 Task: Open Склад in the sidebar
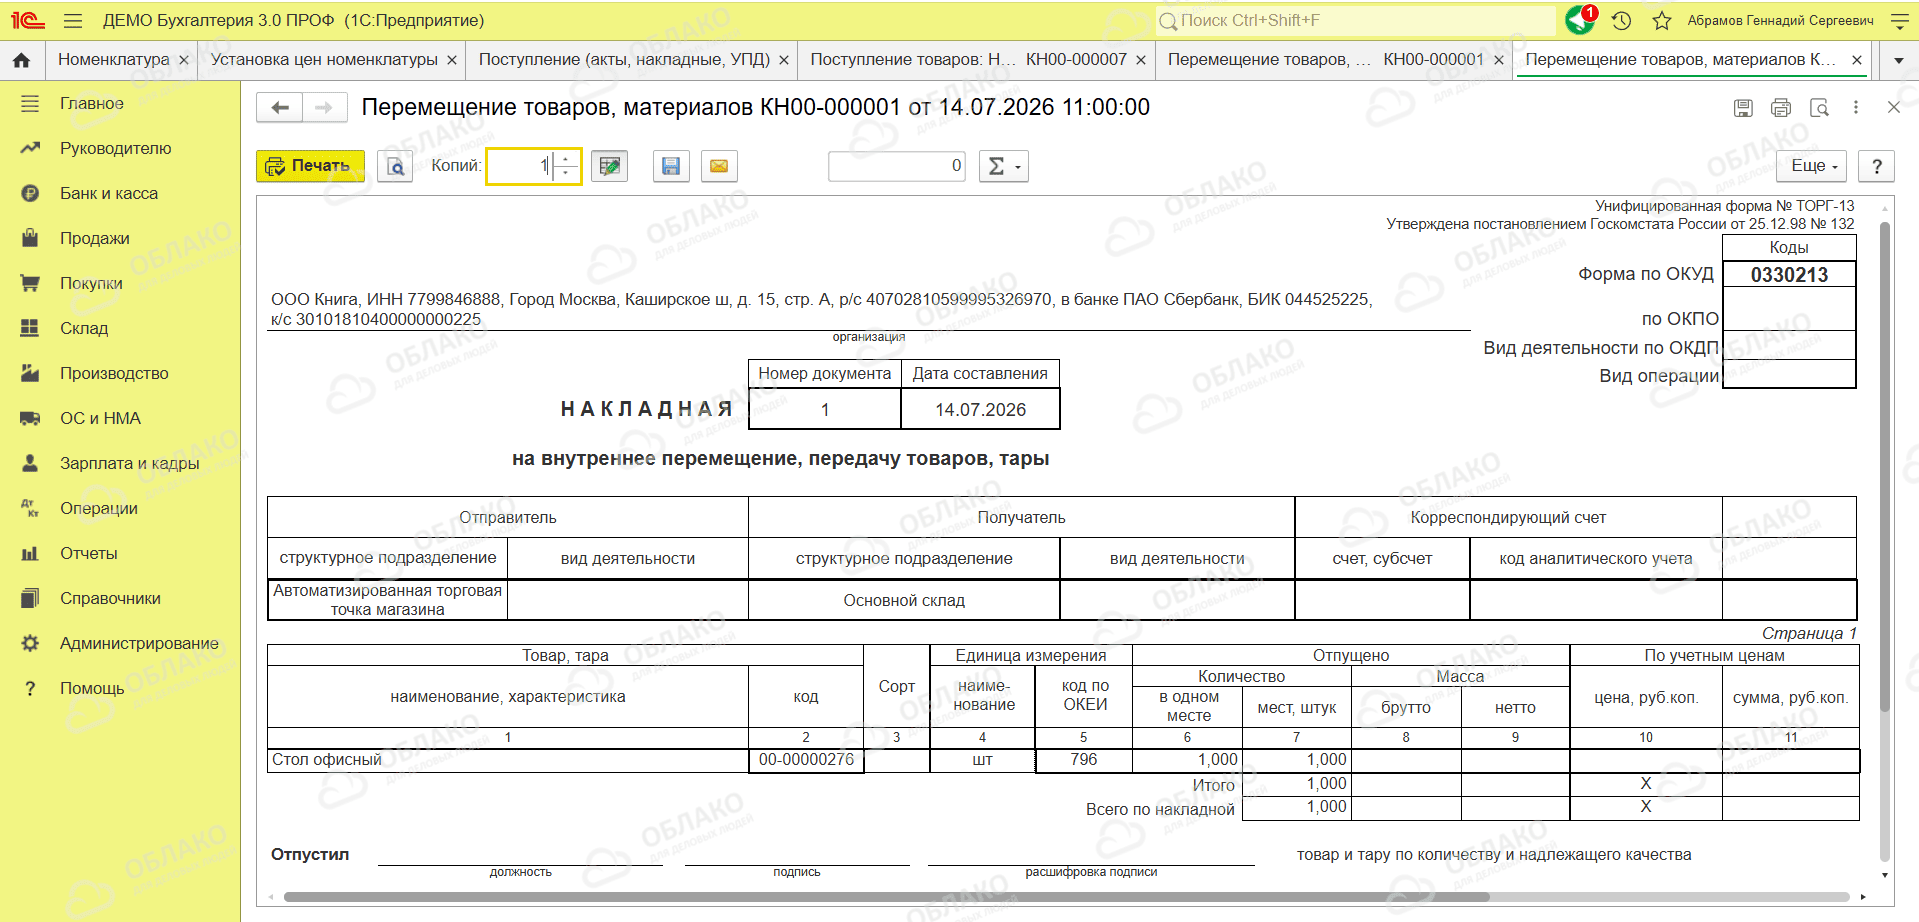84,328
